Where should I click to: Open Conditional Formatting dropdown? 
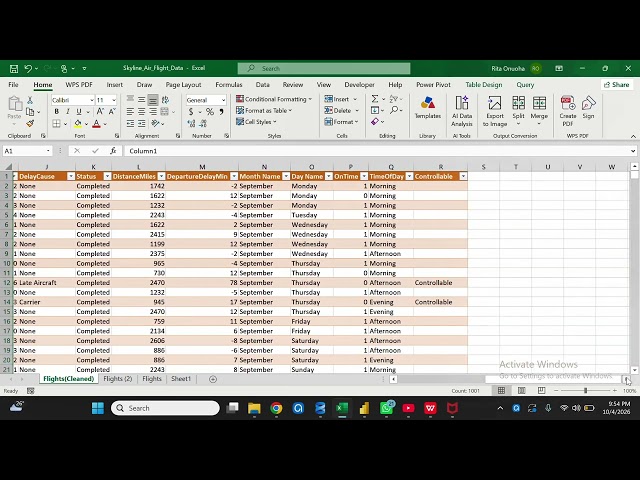tap(274, 99)
